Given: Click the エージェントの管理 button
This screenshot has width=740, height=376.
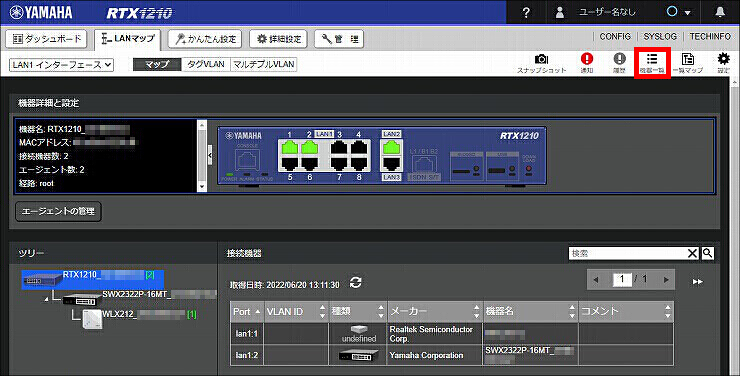Looking at the screenshot, I should tap(59, 211).
